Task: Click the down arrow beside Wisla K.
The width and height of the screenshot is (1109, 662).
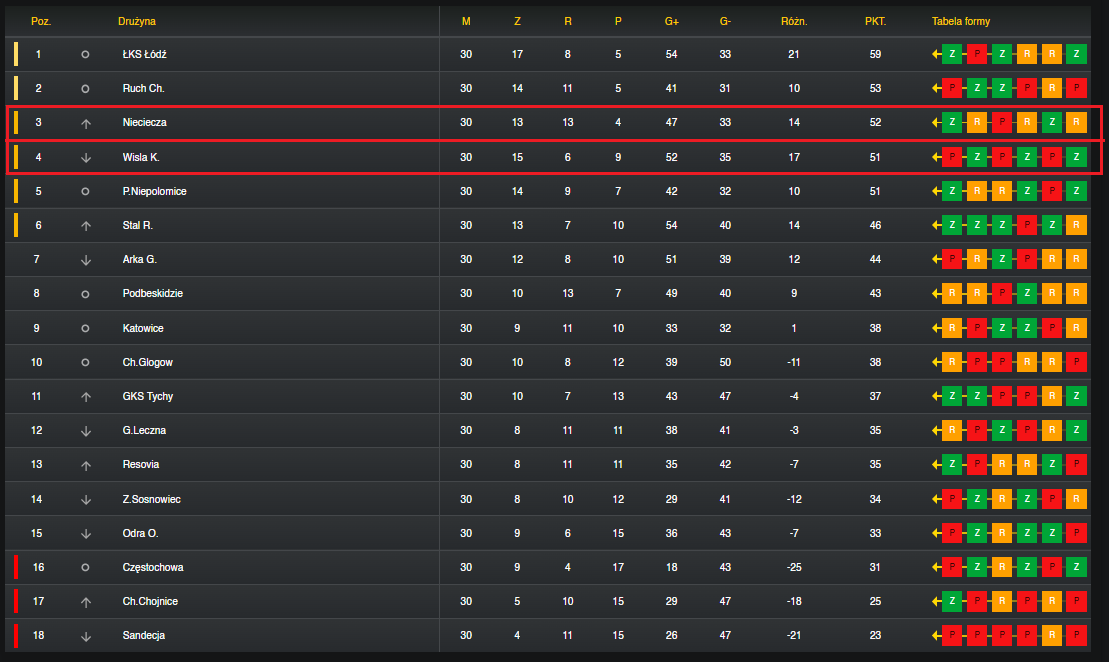Action: (x=86, y=158)
